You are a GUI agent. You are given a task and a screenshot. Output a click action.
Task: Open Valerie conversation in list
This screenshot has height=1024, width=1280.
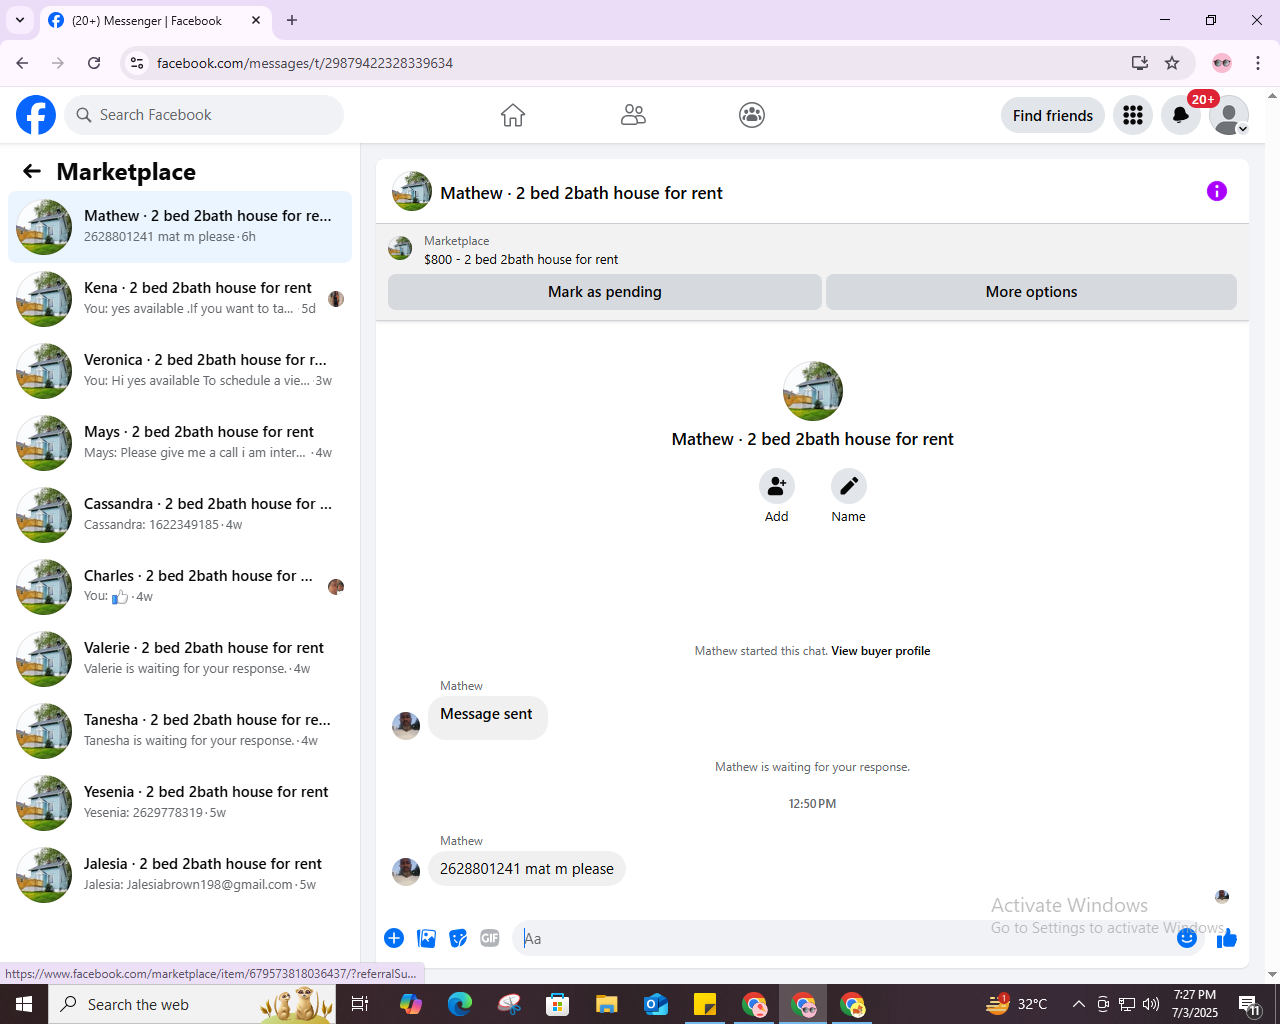tap(180, 659)
